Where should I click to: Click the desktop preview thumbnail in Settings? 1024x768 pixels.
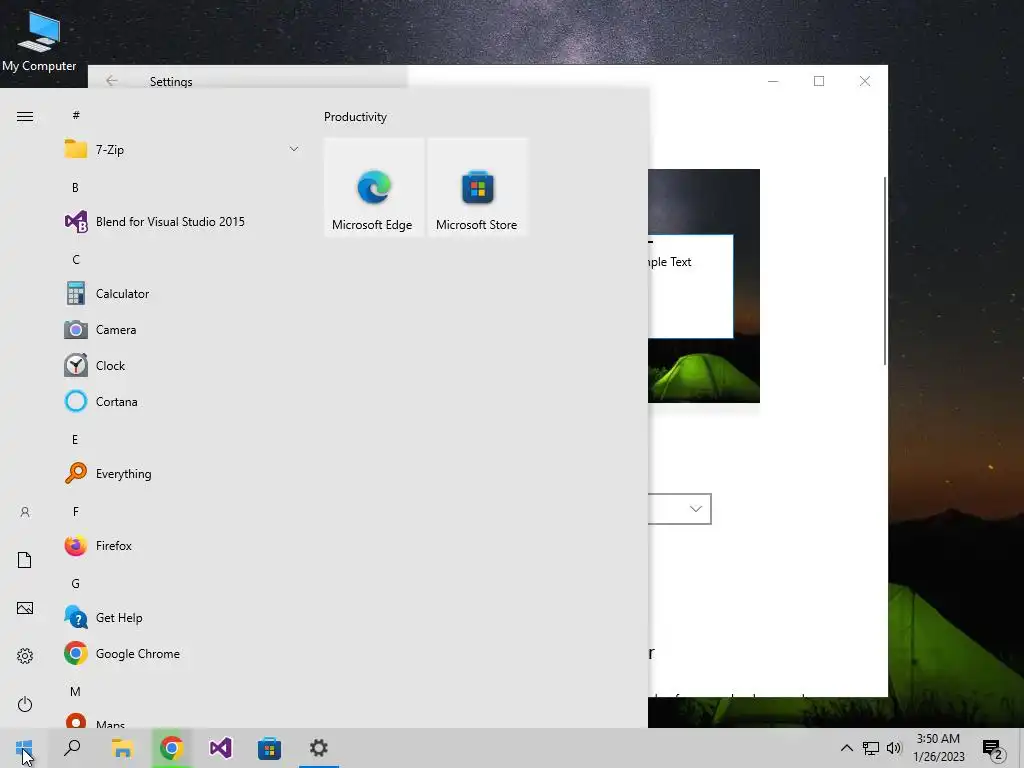point(704,286)
